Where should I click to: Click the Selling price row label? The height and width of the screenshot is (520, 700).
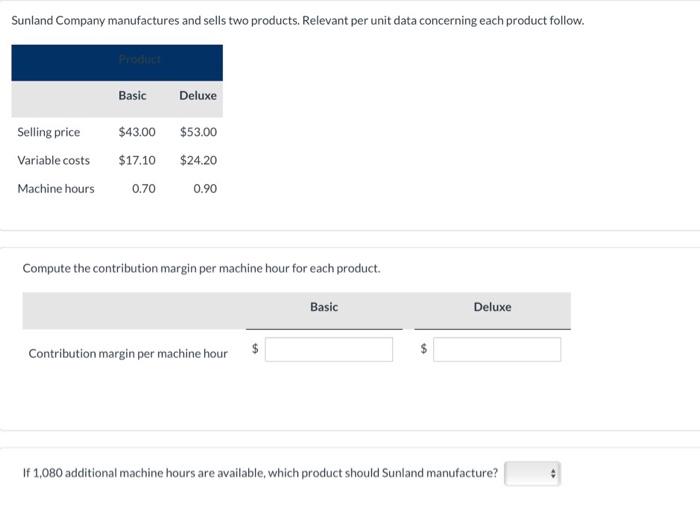pos(49,132)
